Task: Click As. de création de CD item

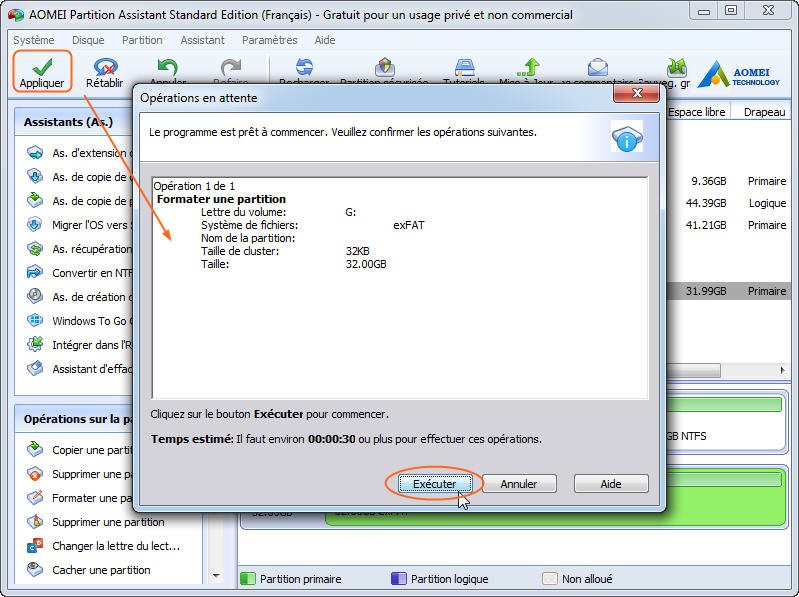Action: 79,297
